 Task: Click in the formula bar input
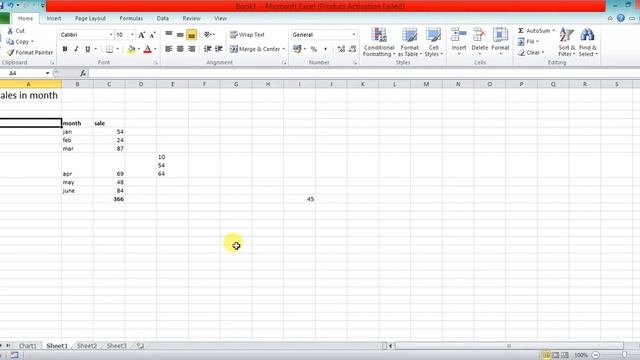click(x=363, y=73)
